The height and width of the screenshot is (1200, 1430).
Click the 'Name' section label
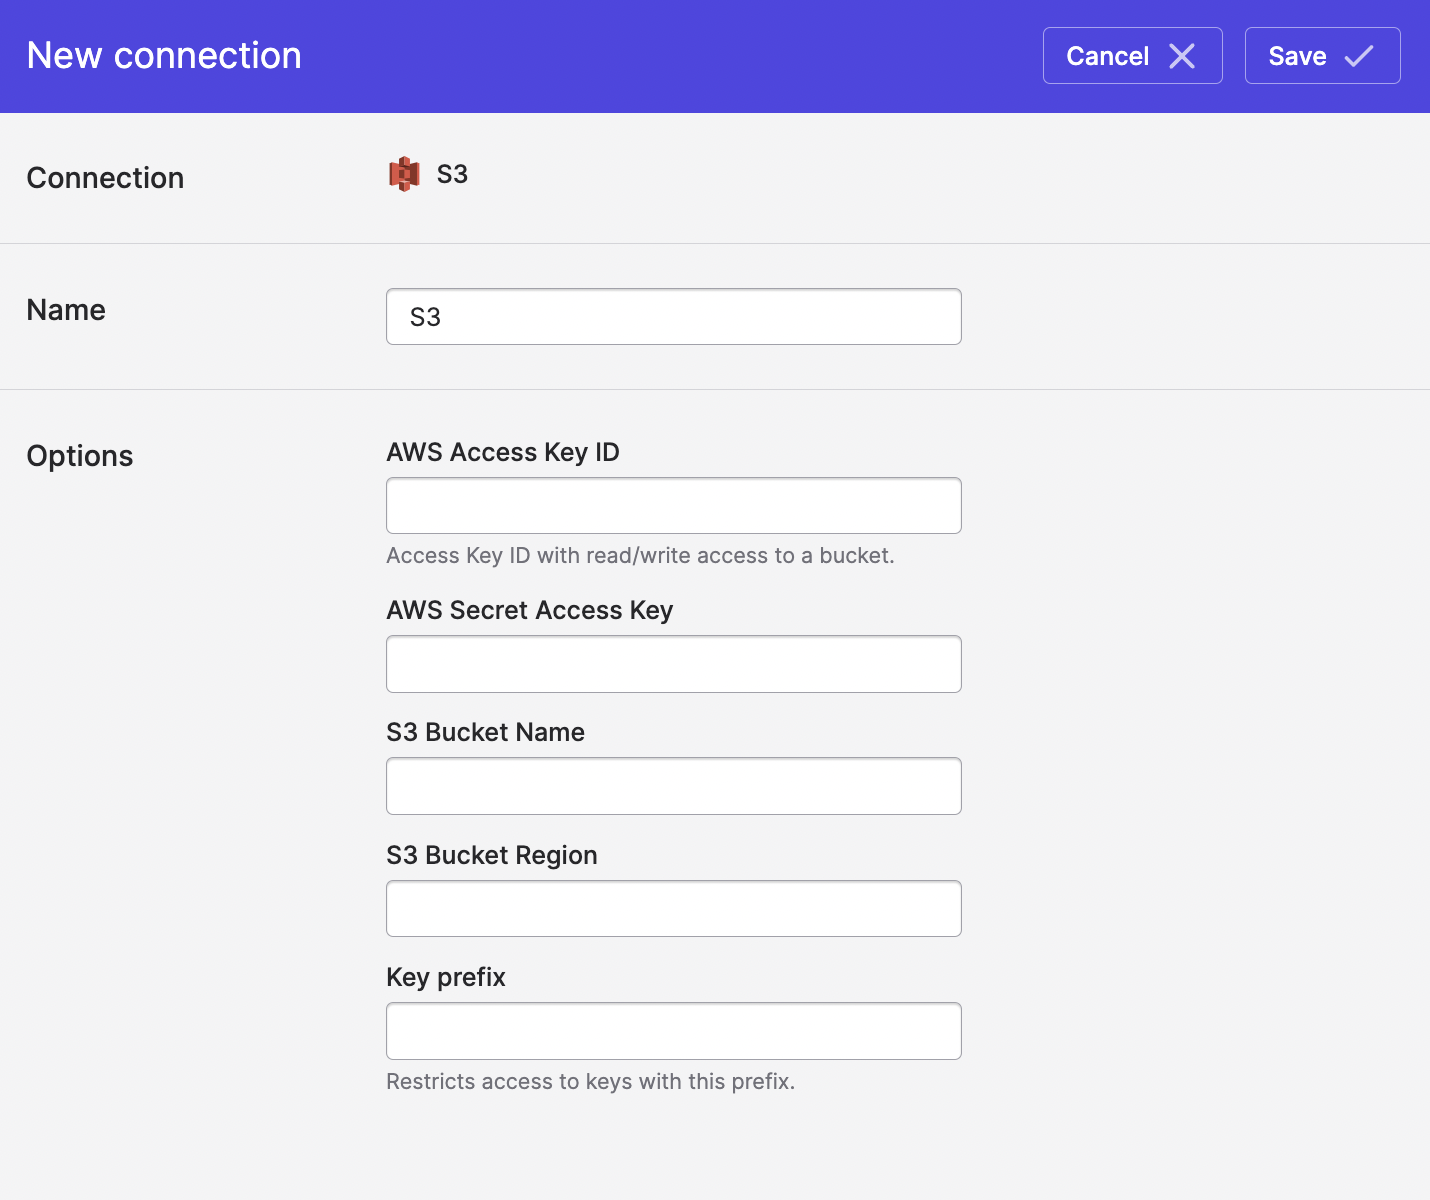(x=66, y=310)
